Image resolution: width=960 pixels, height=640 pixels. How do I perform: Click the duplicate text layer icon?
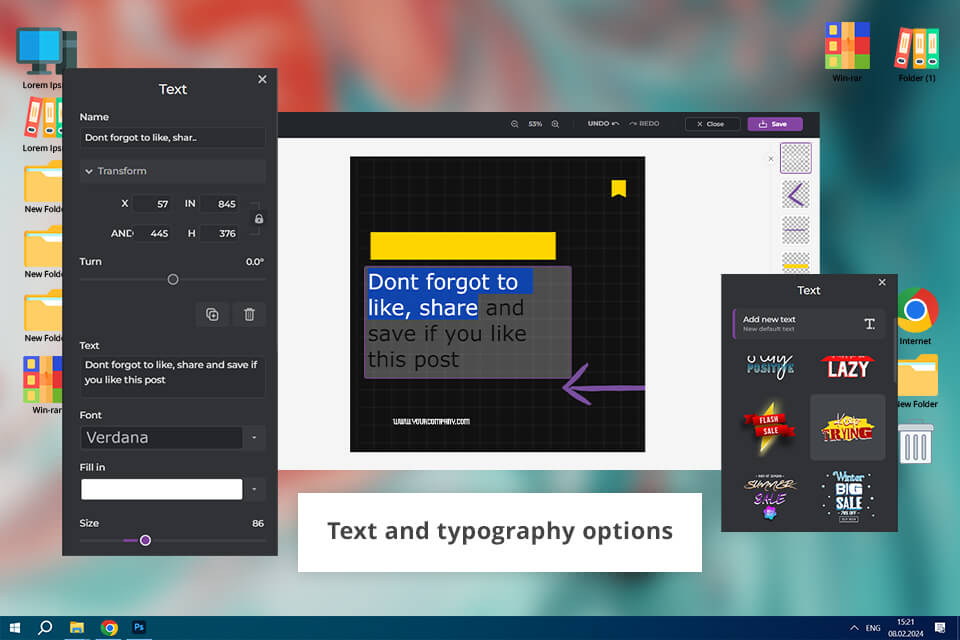212,314
